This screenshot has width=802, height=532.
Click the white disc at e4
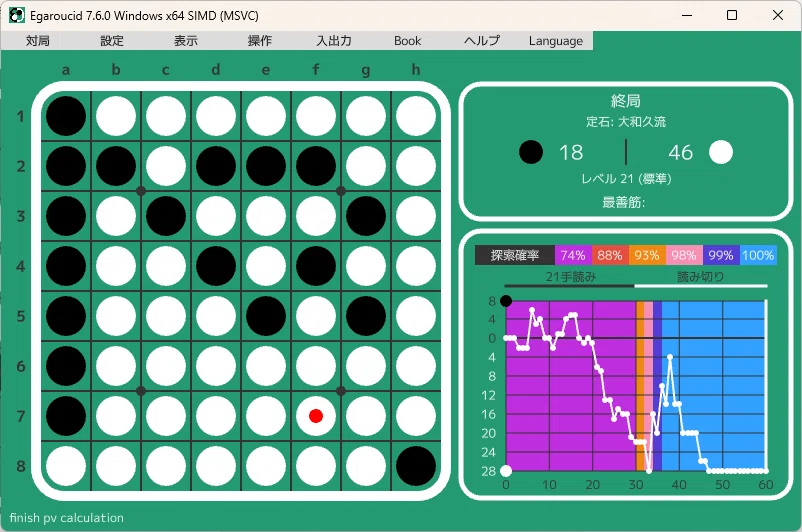tap(266, 266)
